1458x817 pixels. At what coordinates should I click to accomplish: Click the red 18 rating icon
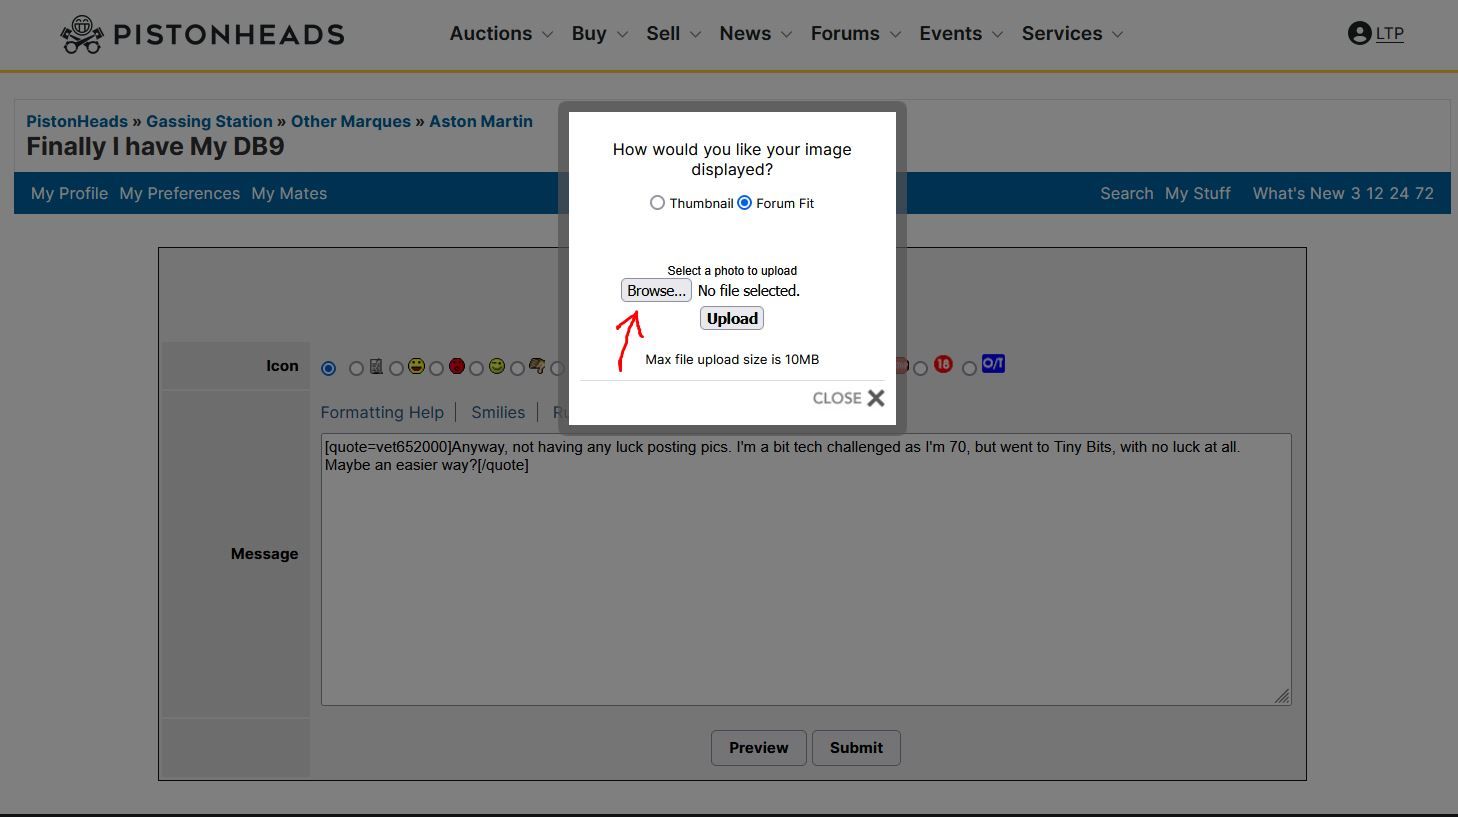tap(943, 365)
